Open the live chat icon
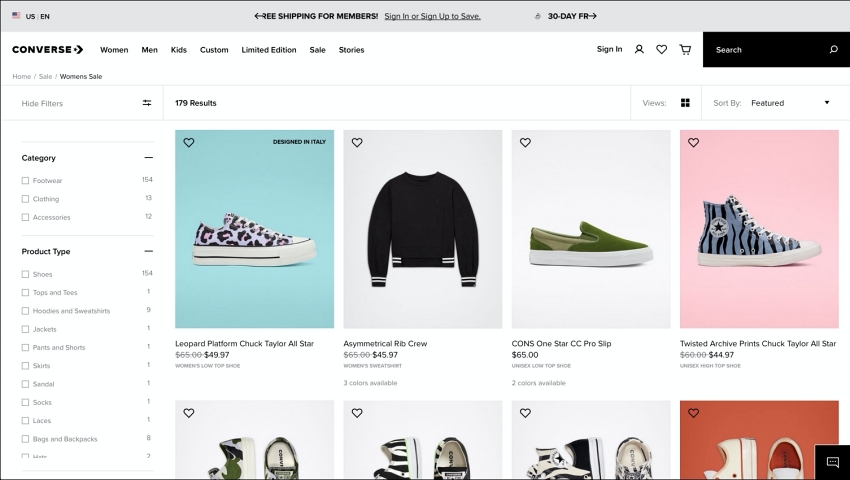Screen dimensions: 850x480 click(833, 462)
